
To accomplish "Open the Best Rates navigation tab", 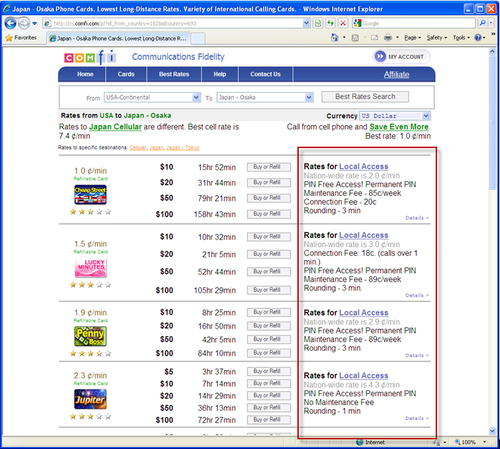I will [x=174, y=74].
